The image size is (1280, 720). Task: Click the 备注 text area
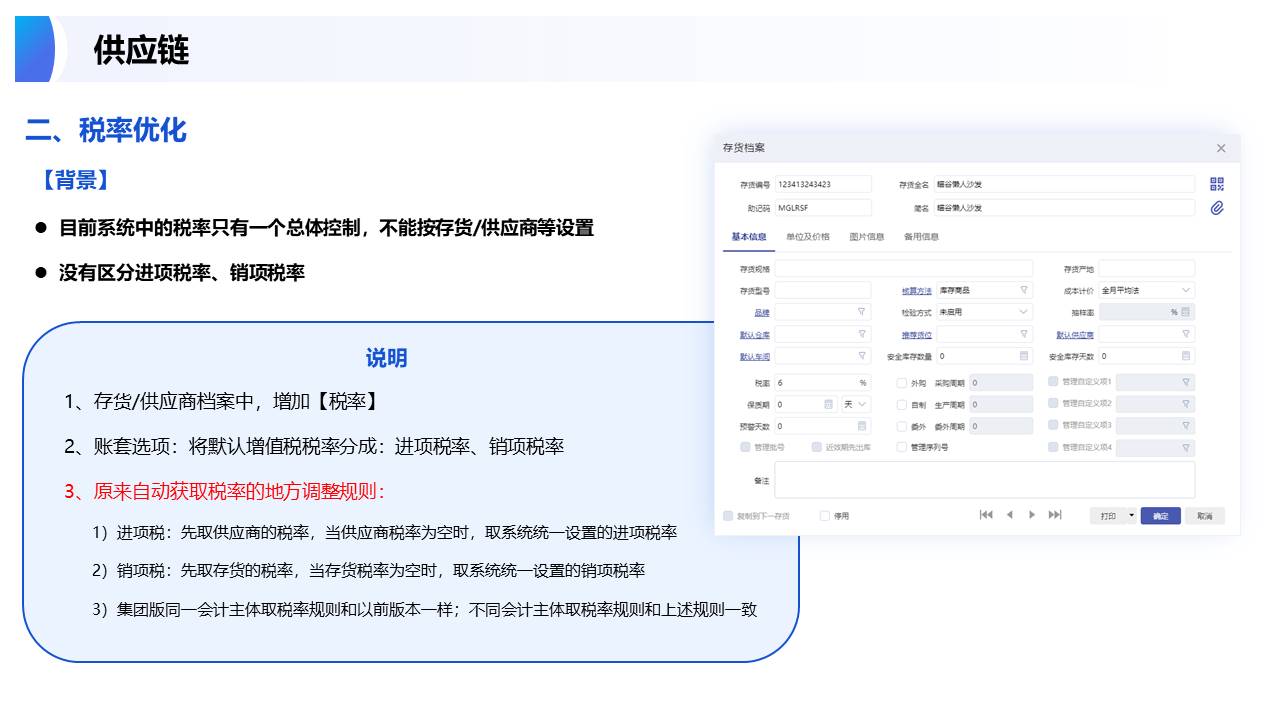[984, 480]
